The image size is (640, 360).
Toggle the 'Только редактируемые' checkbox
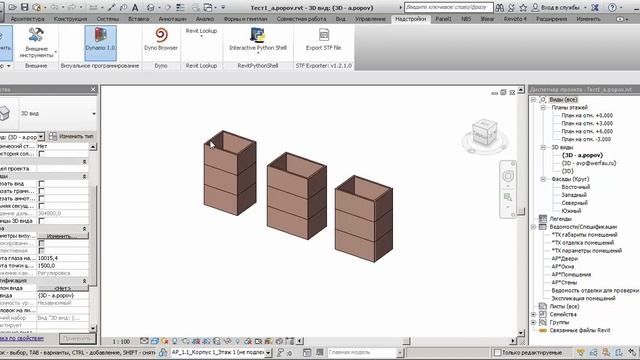click(x=498, y=352)
